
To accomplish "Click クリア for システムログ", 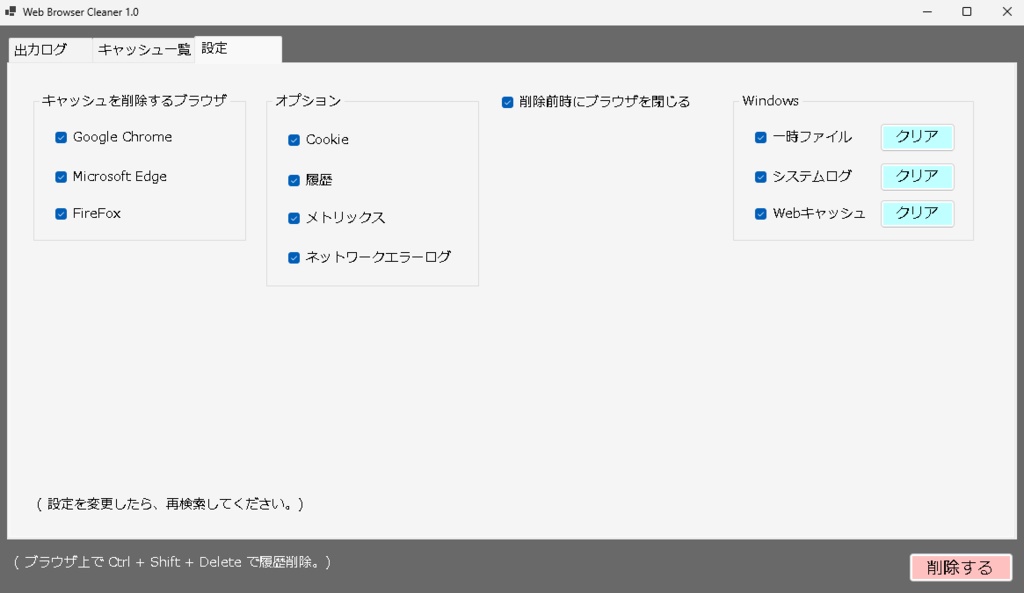I will click(917, 176).
